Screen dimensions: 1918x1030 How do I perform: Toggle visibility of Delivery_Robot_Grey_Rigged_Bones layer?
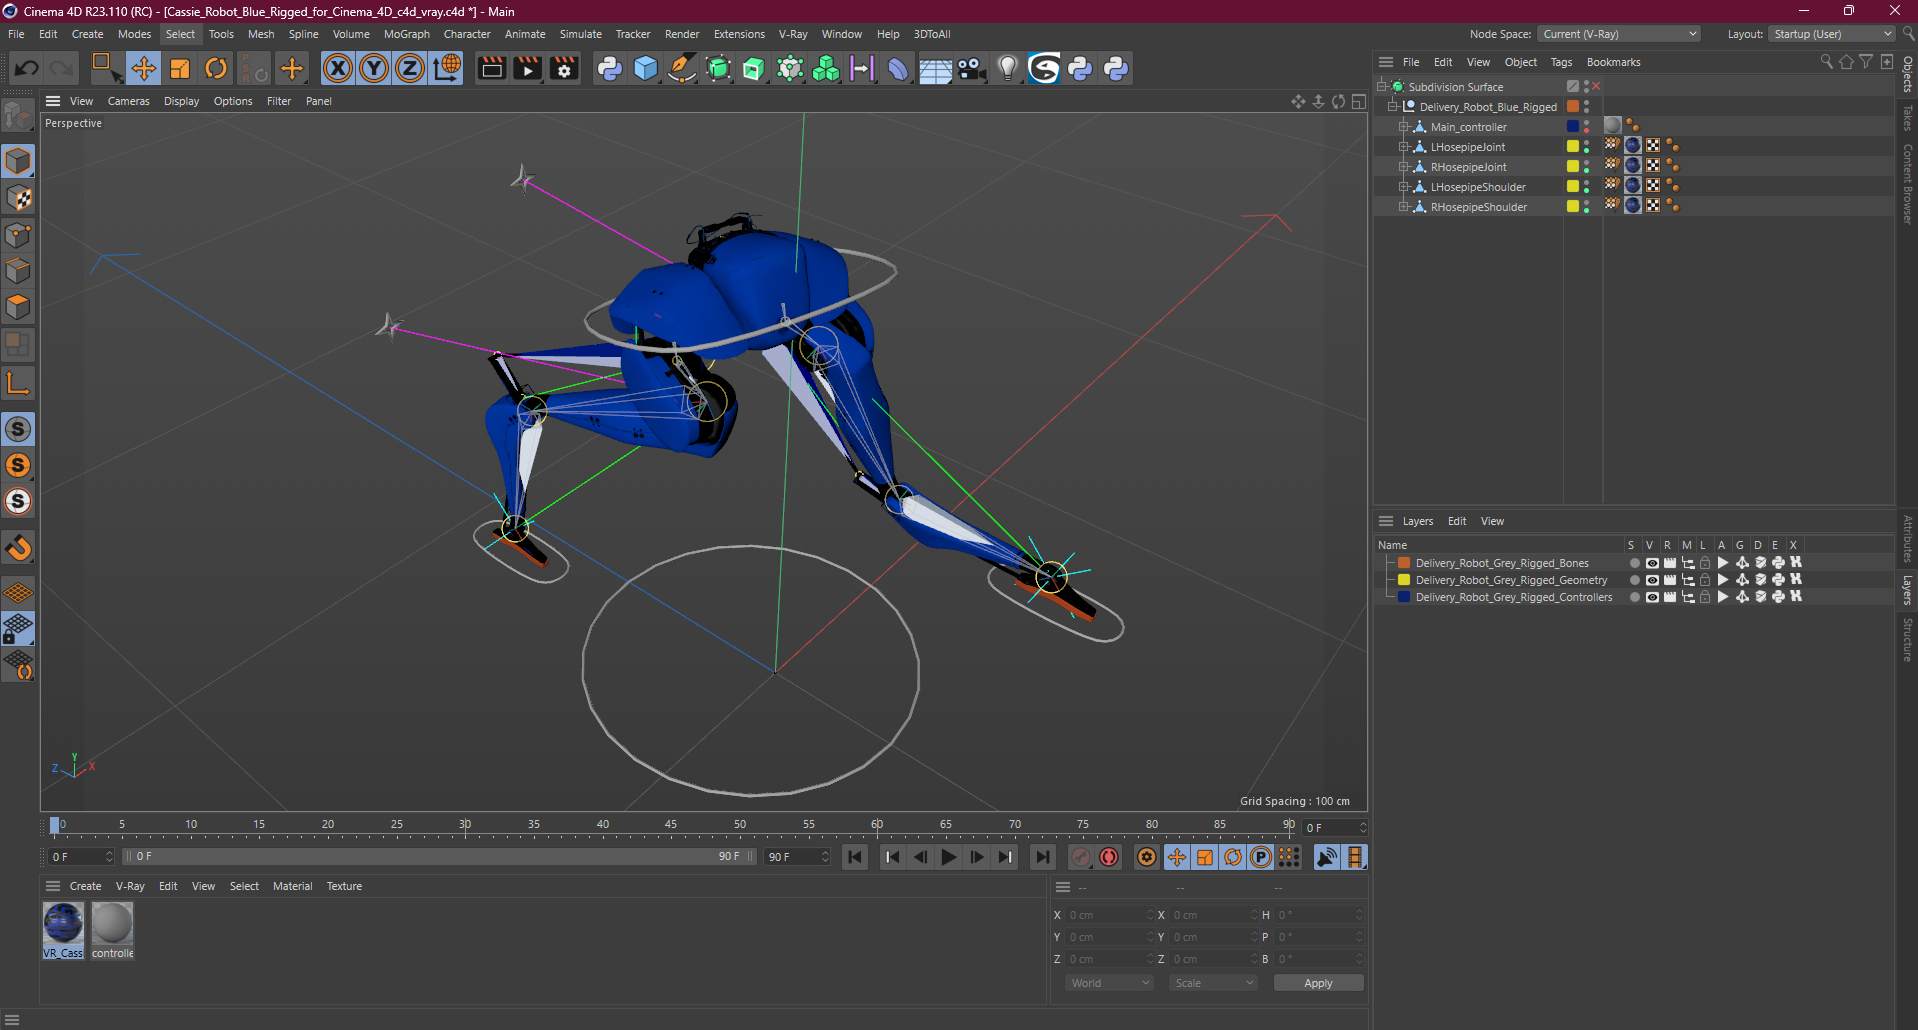(x=1651, y=563)
